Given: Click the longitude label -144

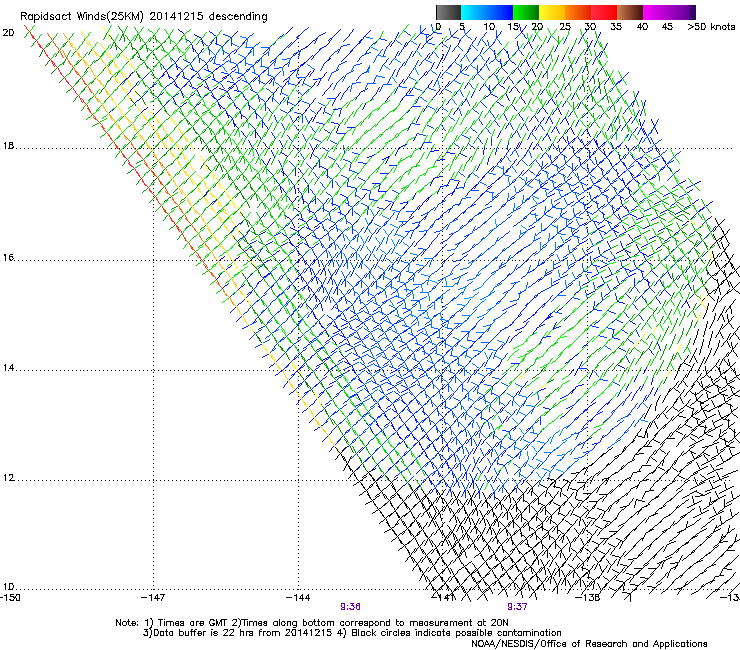Looking at the screenshot, I should click(x=298, y=598).
